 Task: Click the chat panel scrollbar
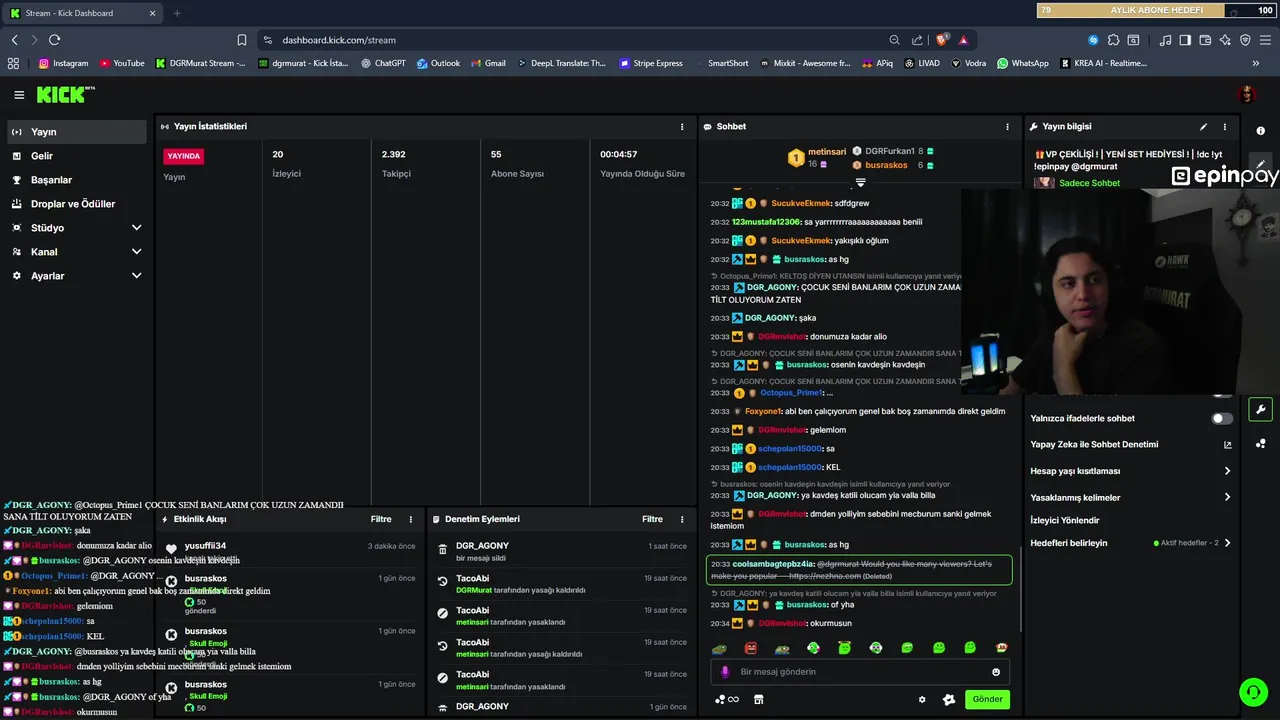[x=1019, y=589]
